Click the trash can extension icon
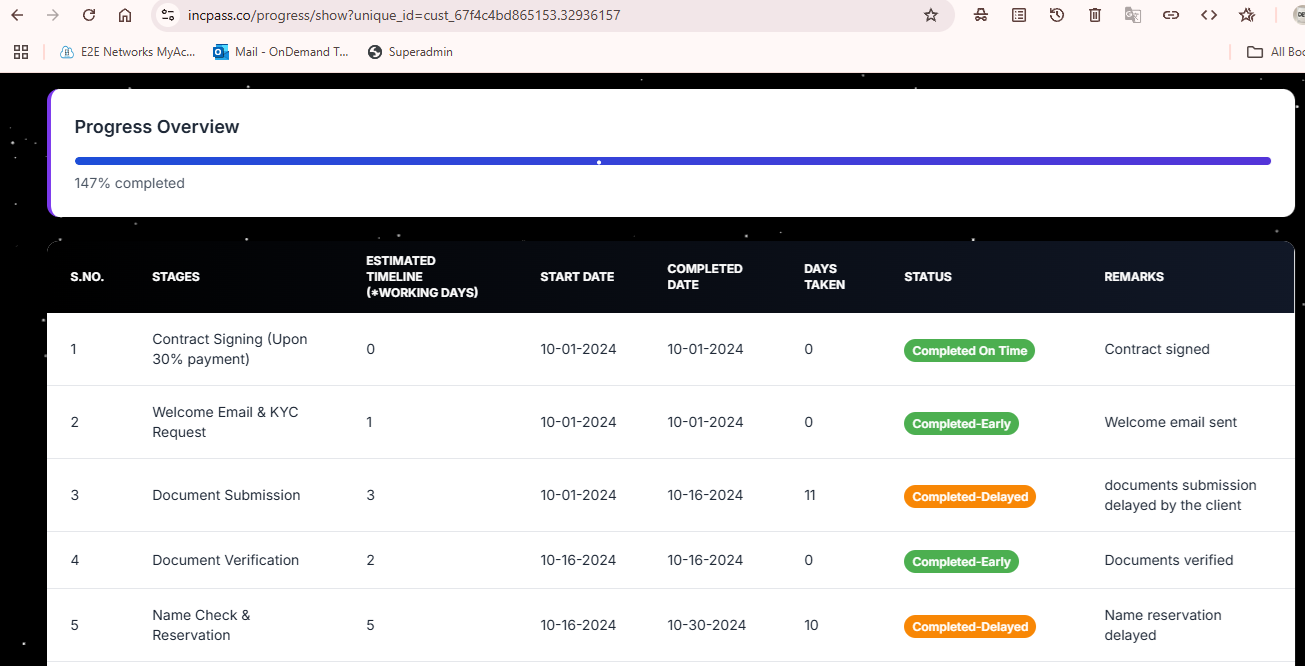The width and height of the screenshot is (1305, 666). [x=1095, y=15]
